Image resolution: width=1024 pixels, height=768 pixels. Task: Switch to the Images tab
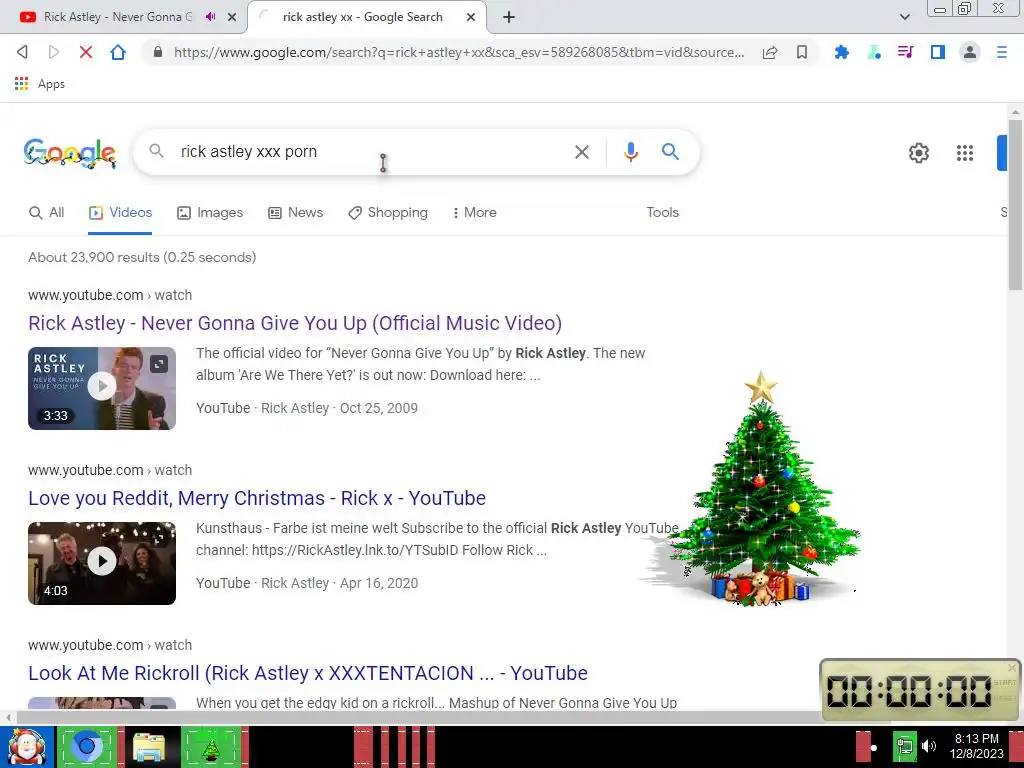210,212
